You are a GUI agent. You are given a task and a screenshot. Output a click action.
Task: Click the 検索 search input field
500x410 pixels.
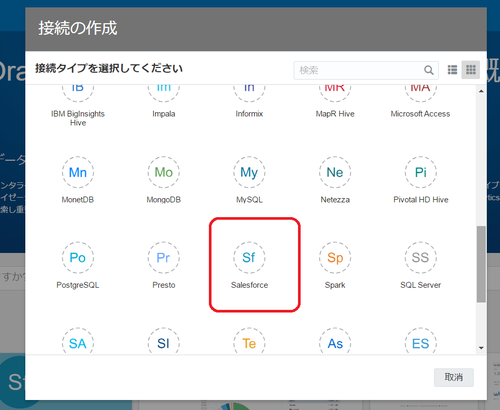366,70
